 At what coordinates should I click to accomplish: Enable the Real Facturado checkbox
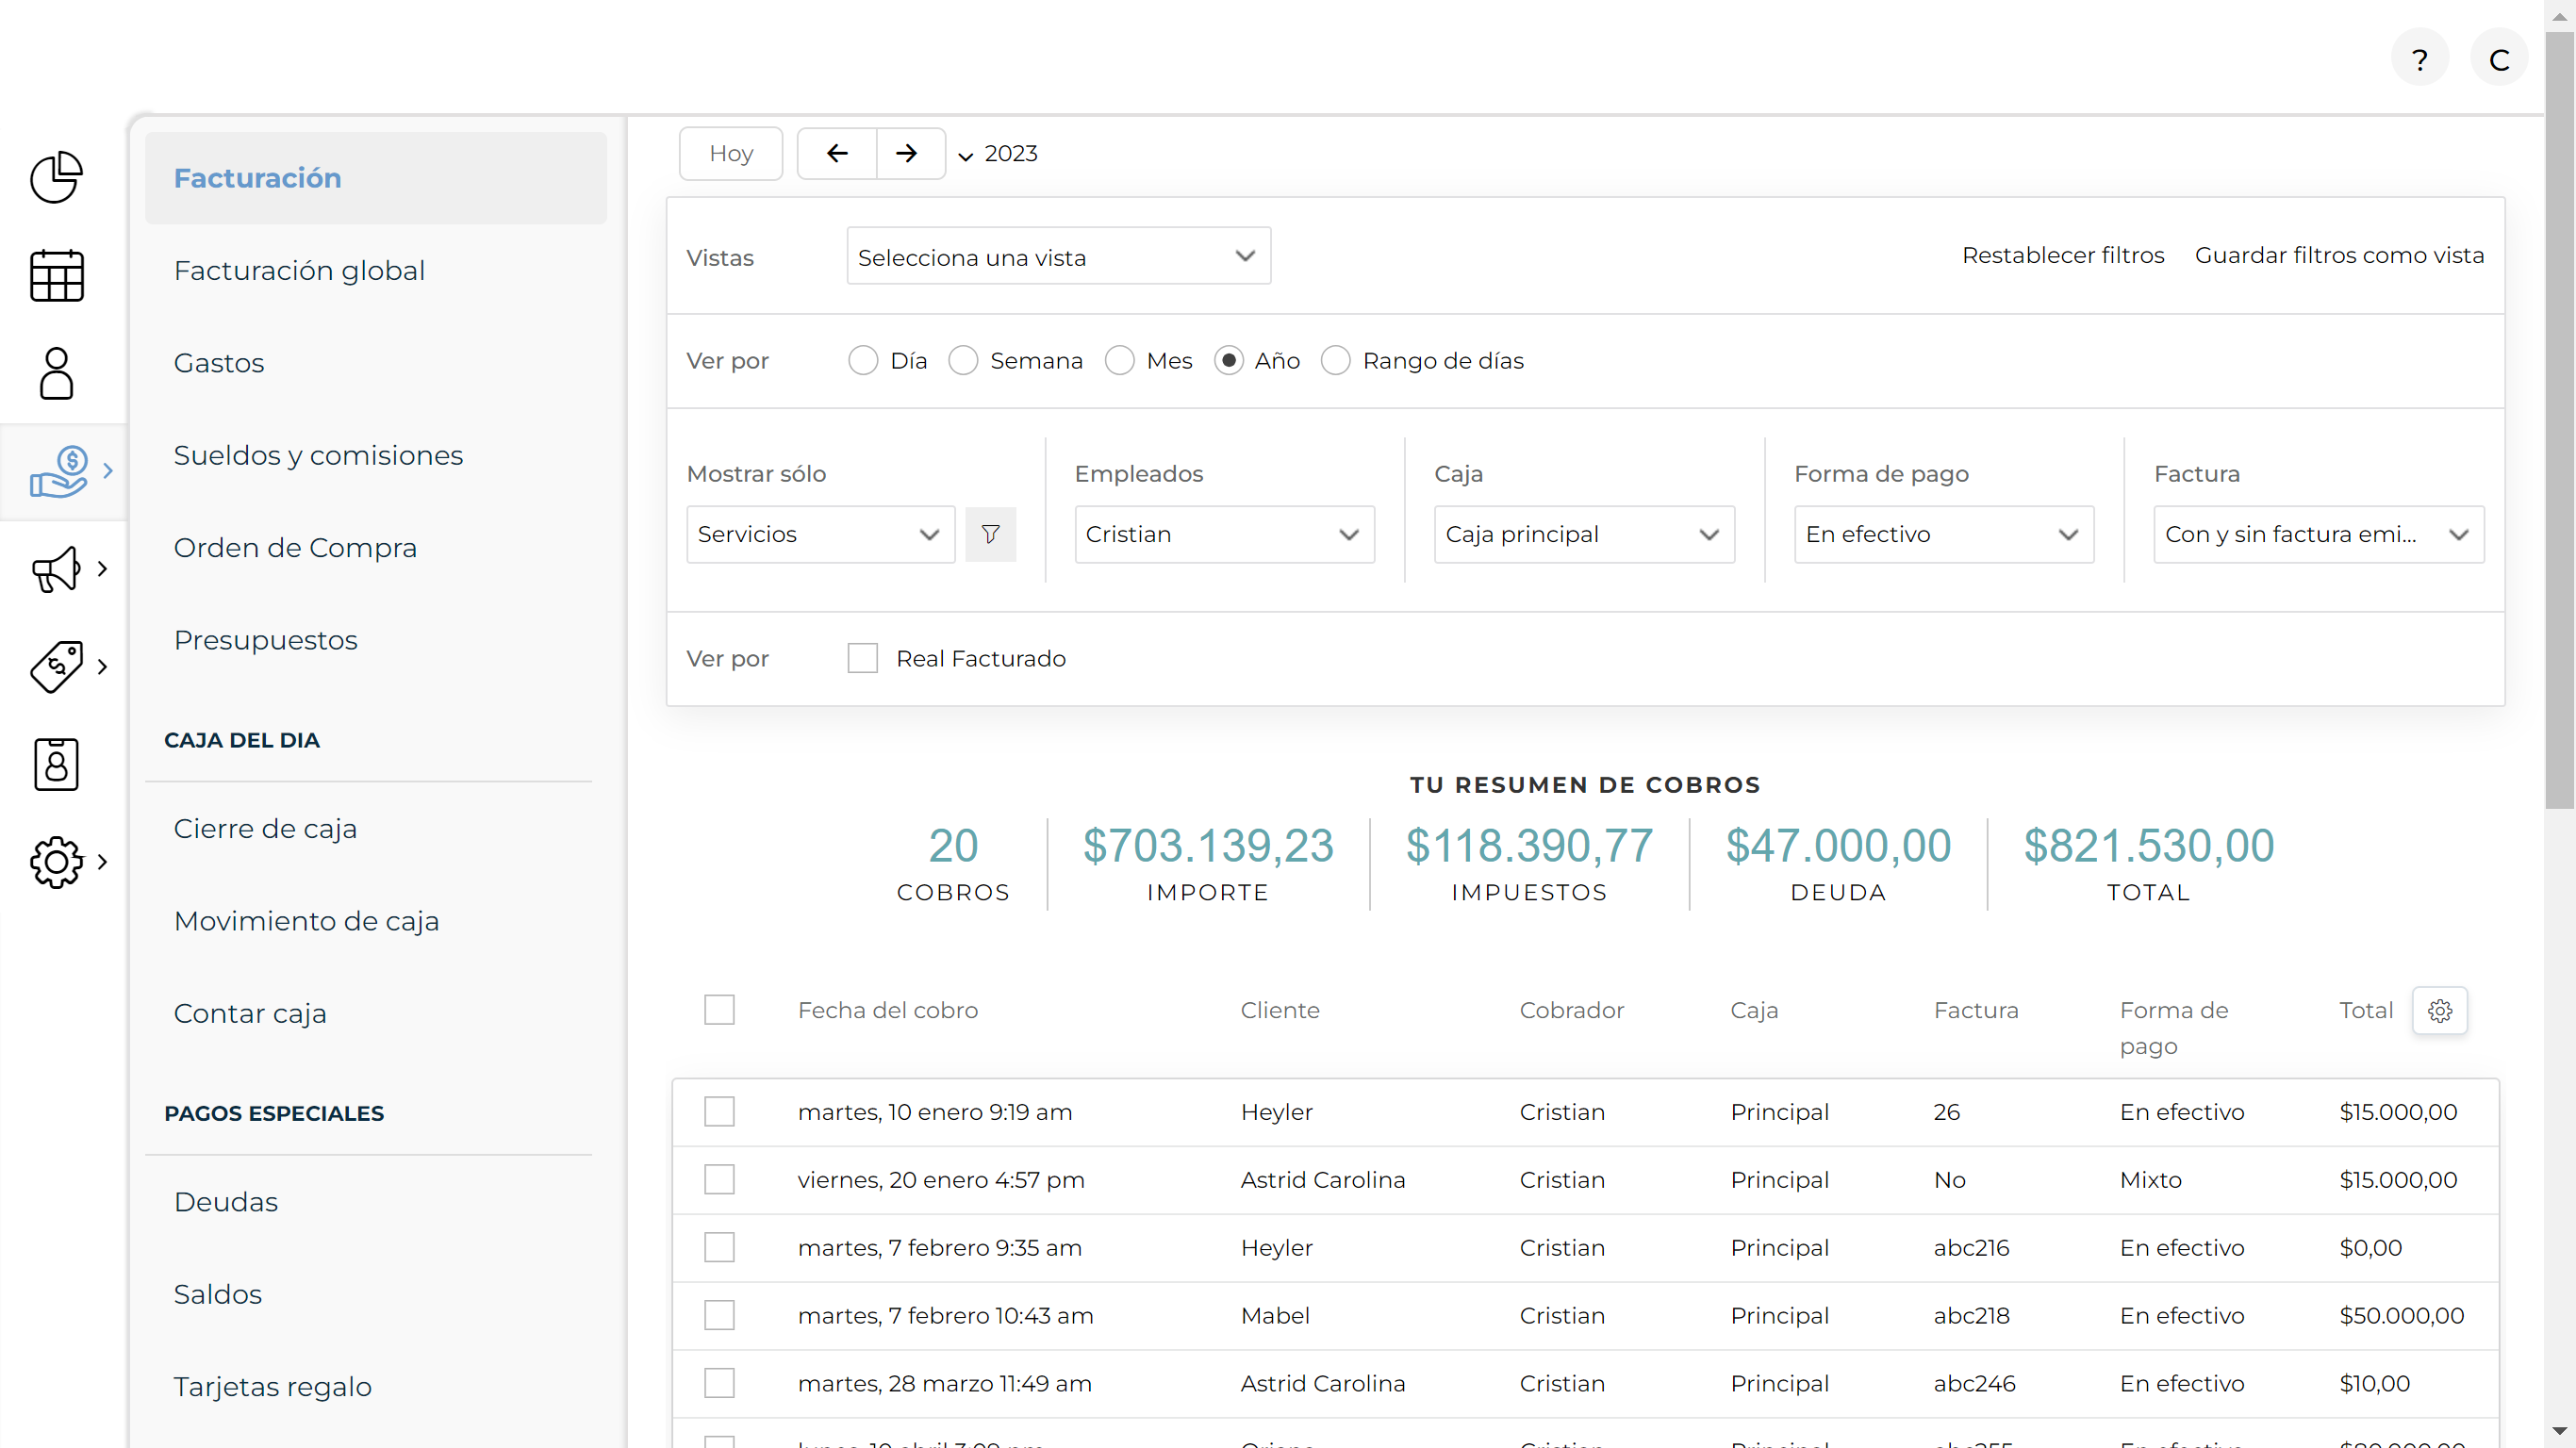click(863, 658)
